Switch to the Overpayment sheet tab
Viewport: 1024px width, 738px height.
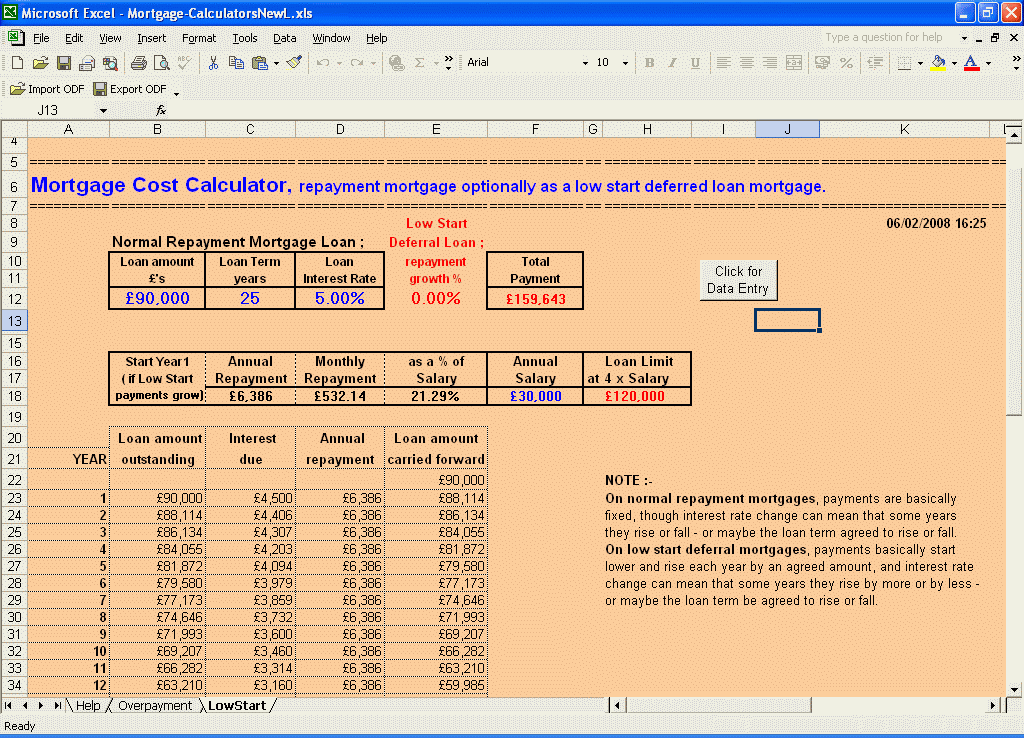(155, 705)
